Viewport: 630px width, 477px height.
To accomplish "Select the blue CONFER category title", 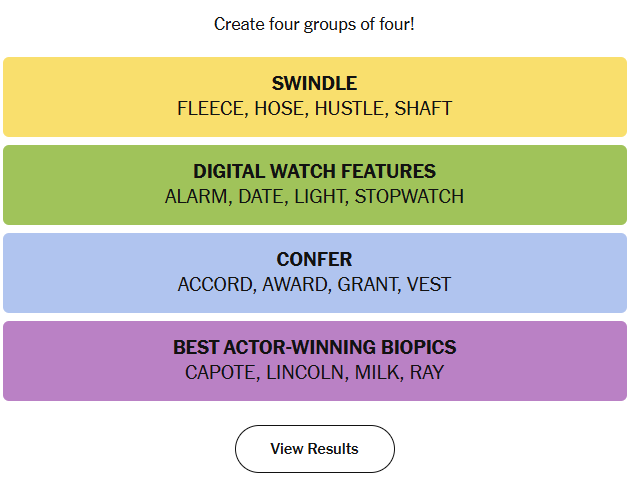I will tap(314, 260).
